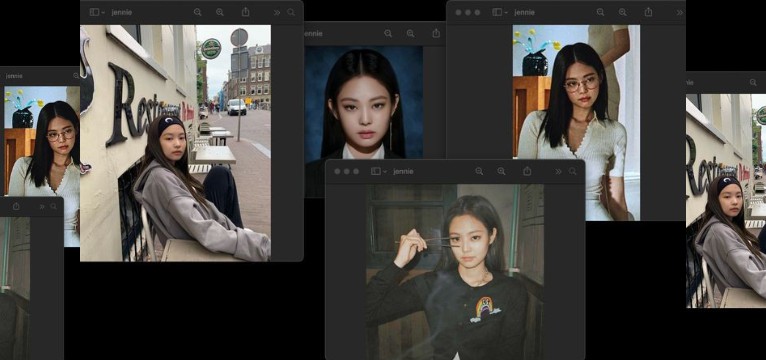Toggle sidebar view in top-right white-sweater window
The height and width of the screenshot is (360, 766).
[497, 12]
